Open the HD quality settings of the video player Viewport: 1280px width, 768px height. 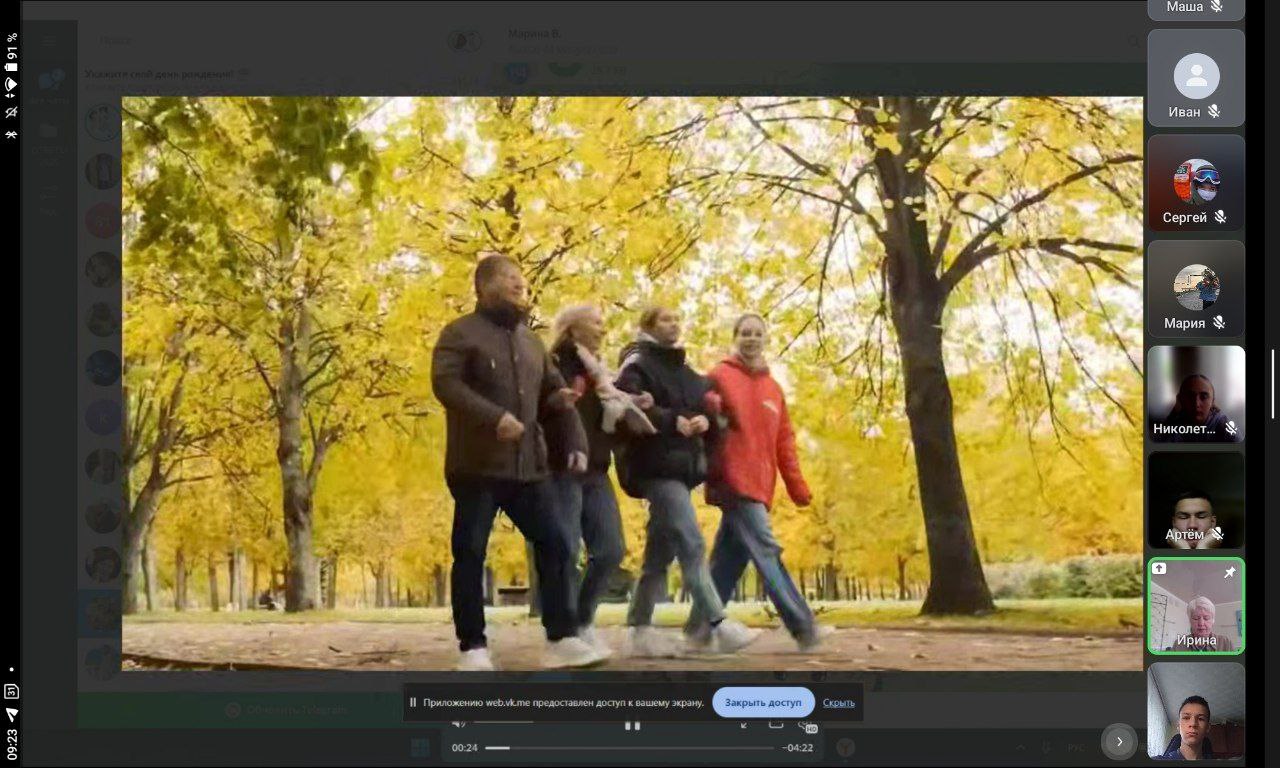coord(808,726)
